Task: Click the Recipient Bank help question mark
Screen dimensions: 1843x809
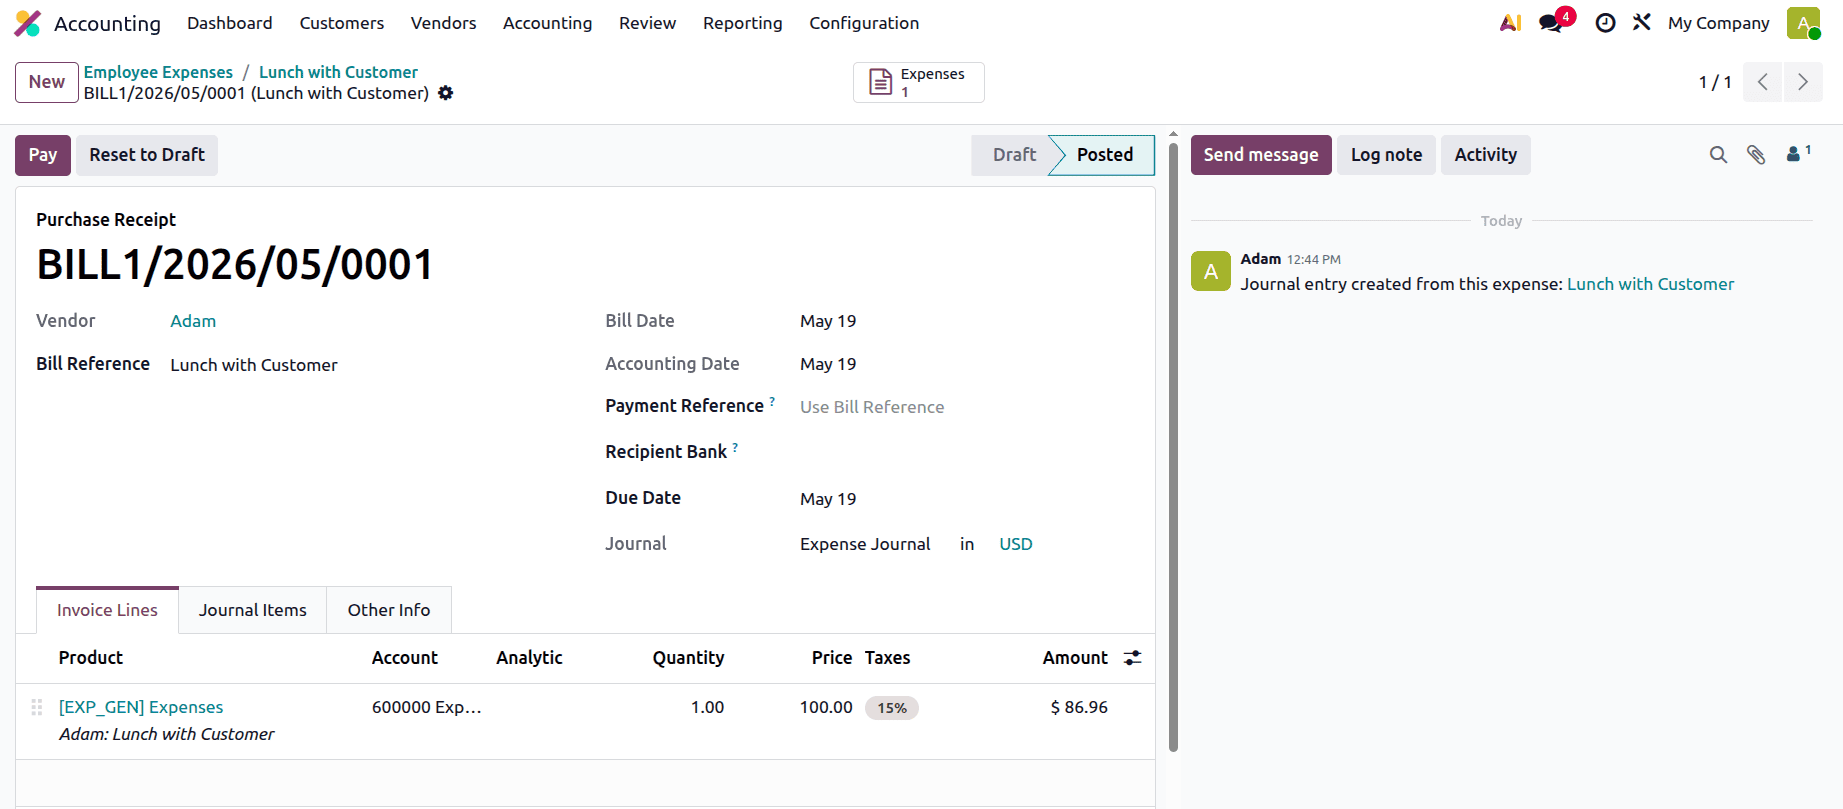Action: point(735,447)
